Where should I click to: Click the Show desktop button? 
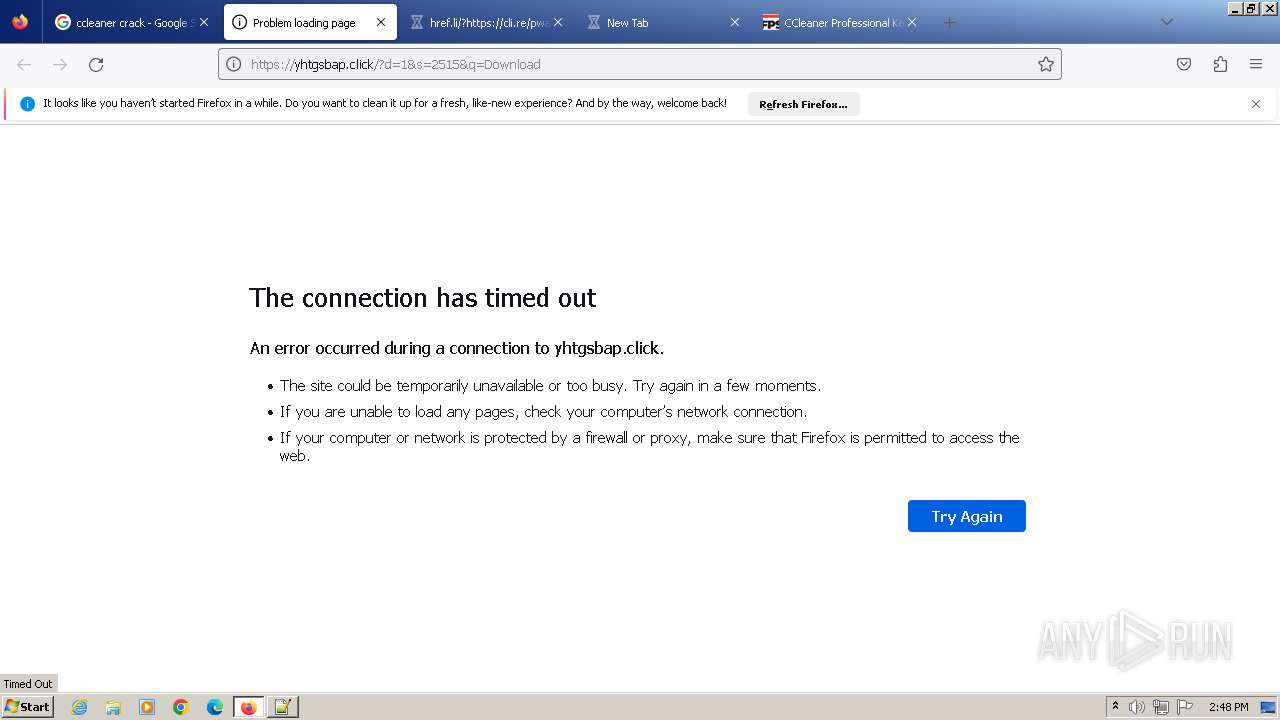(1269, 707)
